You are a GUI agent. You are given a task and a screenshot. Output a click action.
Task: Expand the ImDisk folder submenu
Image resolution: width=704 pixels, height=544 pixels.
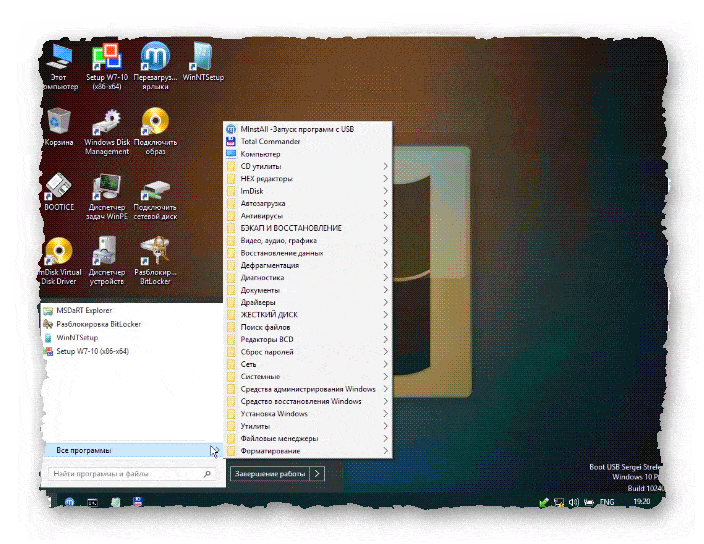308,191
